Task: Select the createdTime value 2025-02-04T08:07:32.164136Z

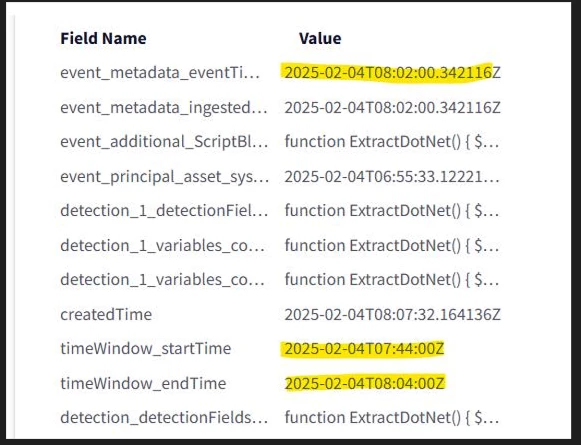Action: click(x=392, y=315)
